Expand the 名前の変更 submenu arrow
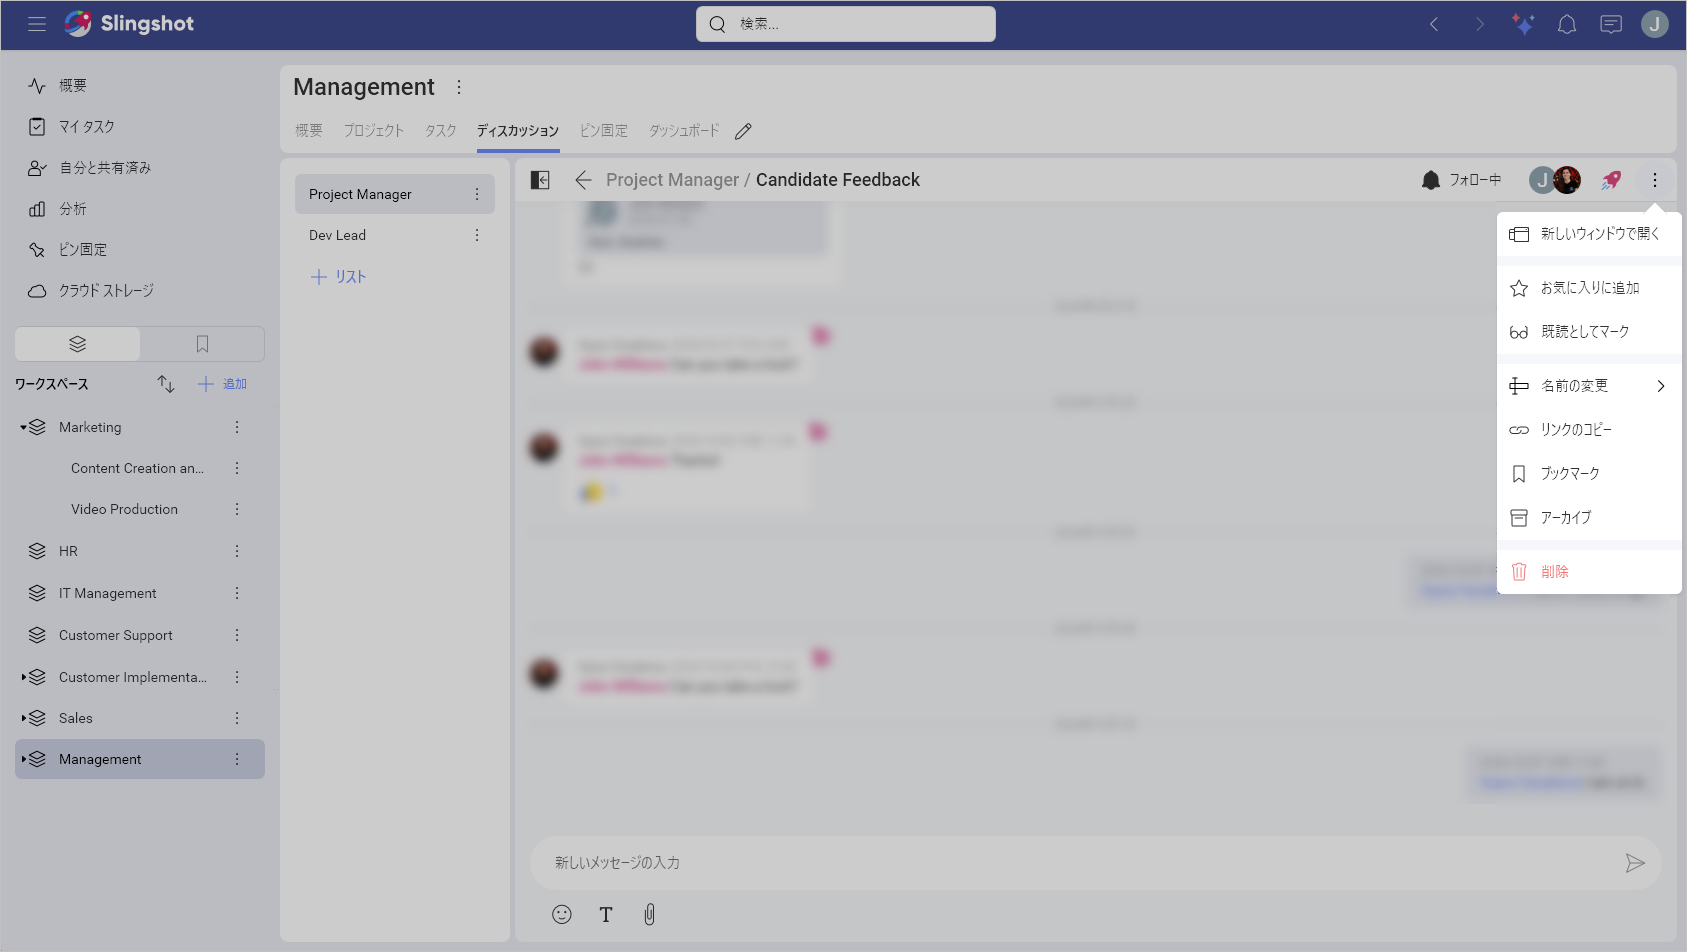The height and width of the screenshot is (952, 1687). [1661, 386]
